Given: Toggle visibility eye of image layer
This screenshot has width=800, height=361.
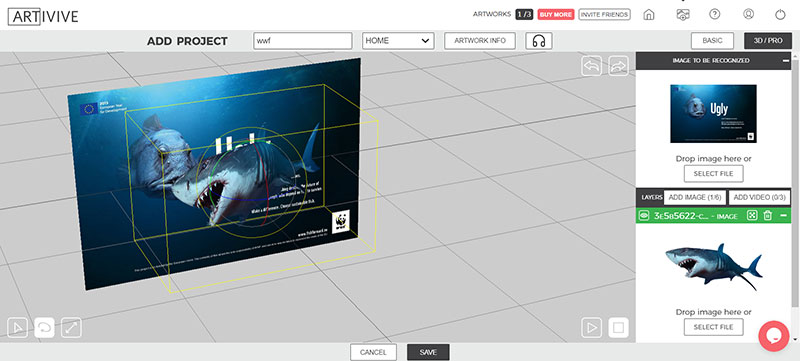Looking at the screenshot, I should (644, 216).
